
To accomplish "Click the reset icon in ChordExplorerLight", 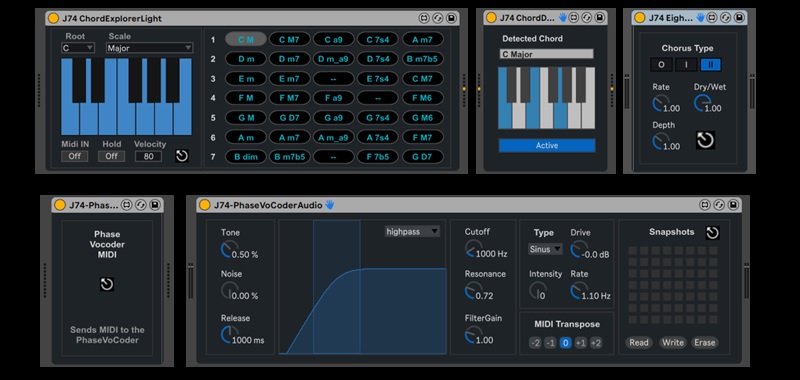I will (x=182, y=156).
